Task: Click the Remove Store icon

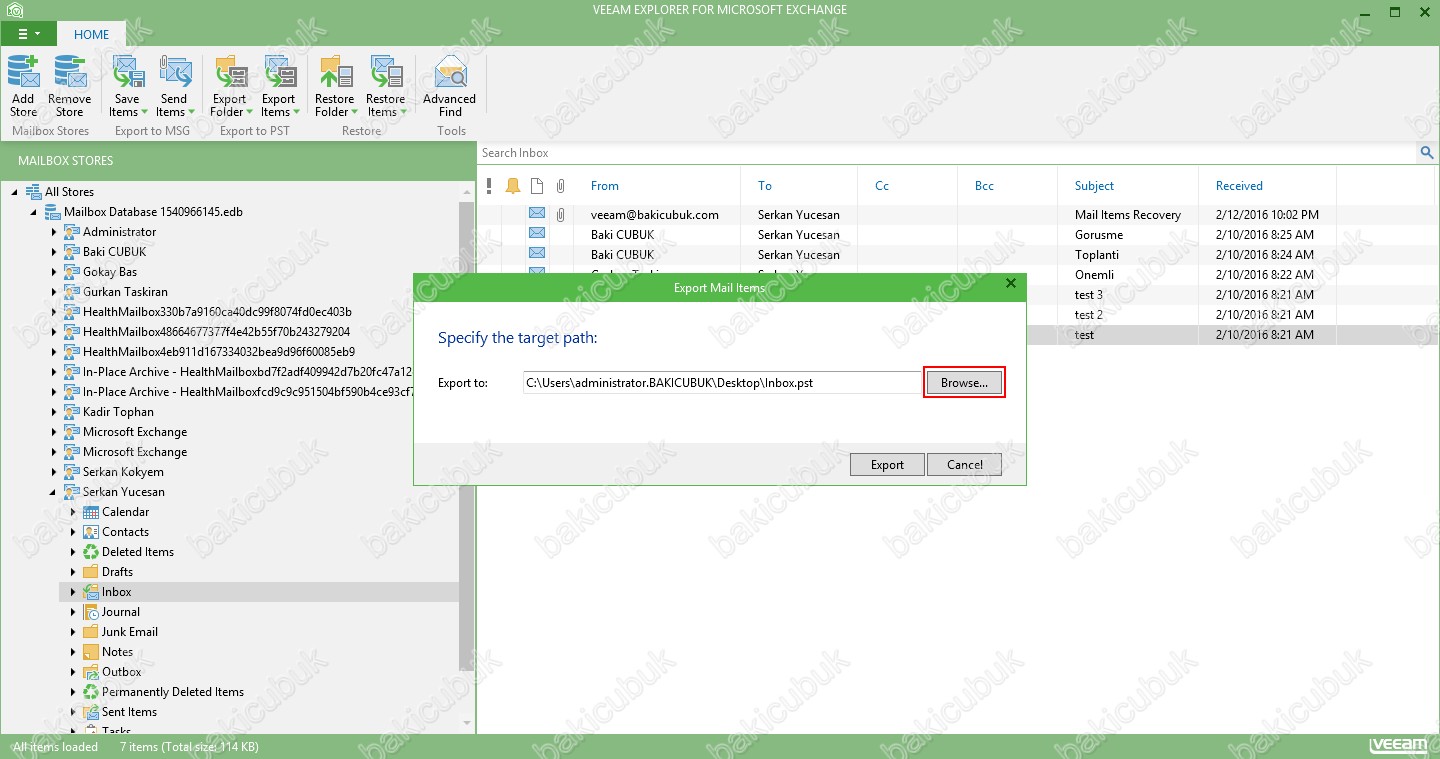Action: (70, 72)
